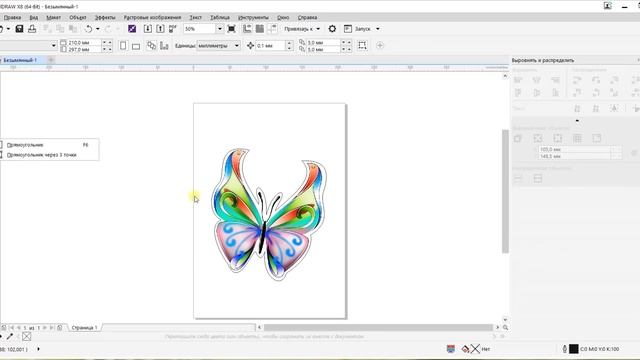Click the align to grid icon
Viewport: 640px width, 360px height.
pyautogui.click(x=577, y=138)
